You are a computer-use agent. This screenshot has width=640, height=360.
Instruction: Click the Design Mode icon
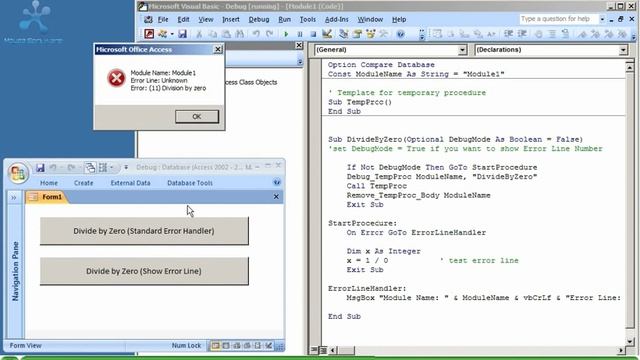click(327, 34)
